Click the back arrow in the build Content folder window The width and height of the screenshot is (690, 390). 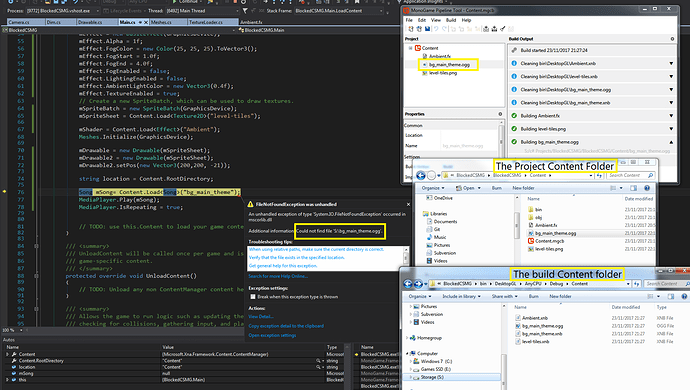(x=407, y=284)
